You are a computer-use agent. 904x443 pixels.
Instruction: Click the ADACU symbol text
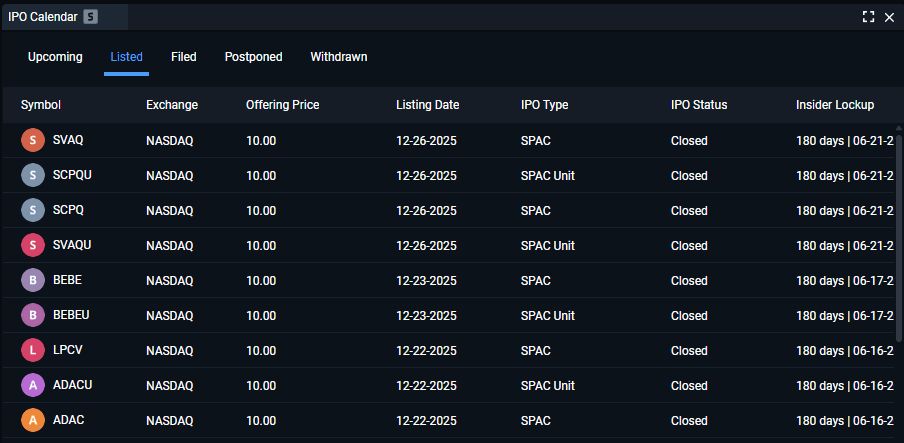click(73, 385)
